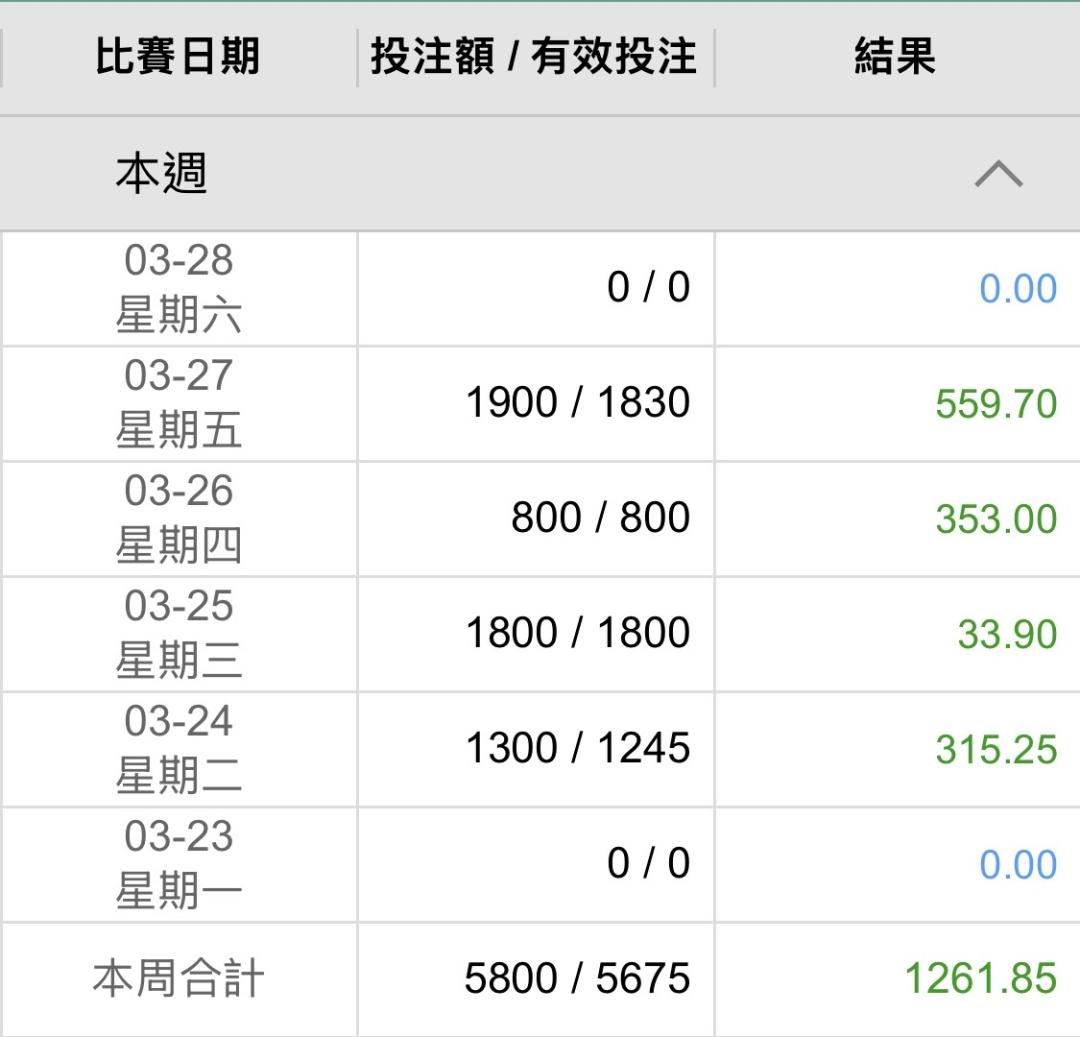Click the 本周合計 weekly total label
Viewport: 1080px width, 1037px height.
click(178, 978)
